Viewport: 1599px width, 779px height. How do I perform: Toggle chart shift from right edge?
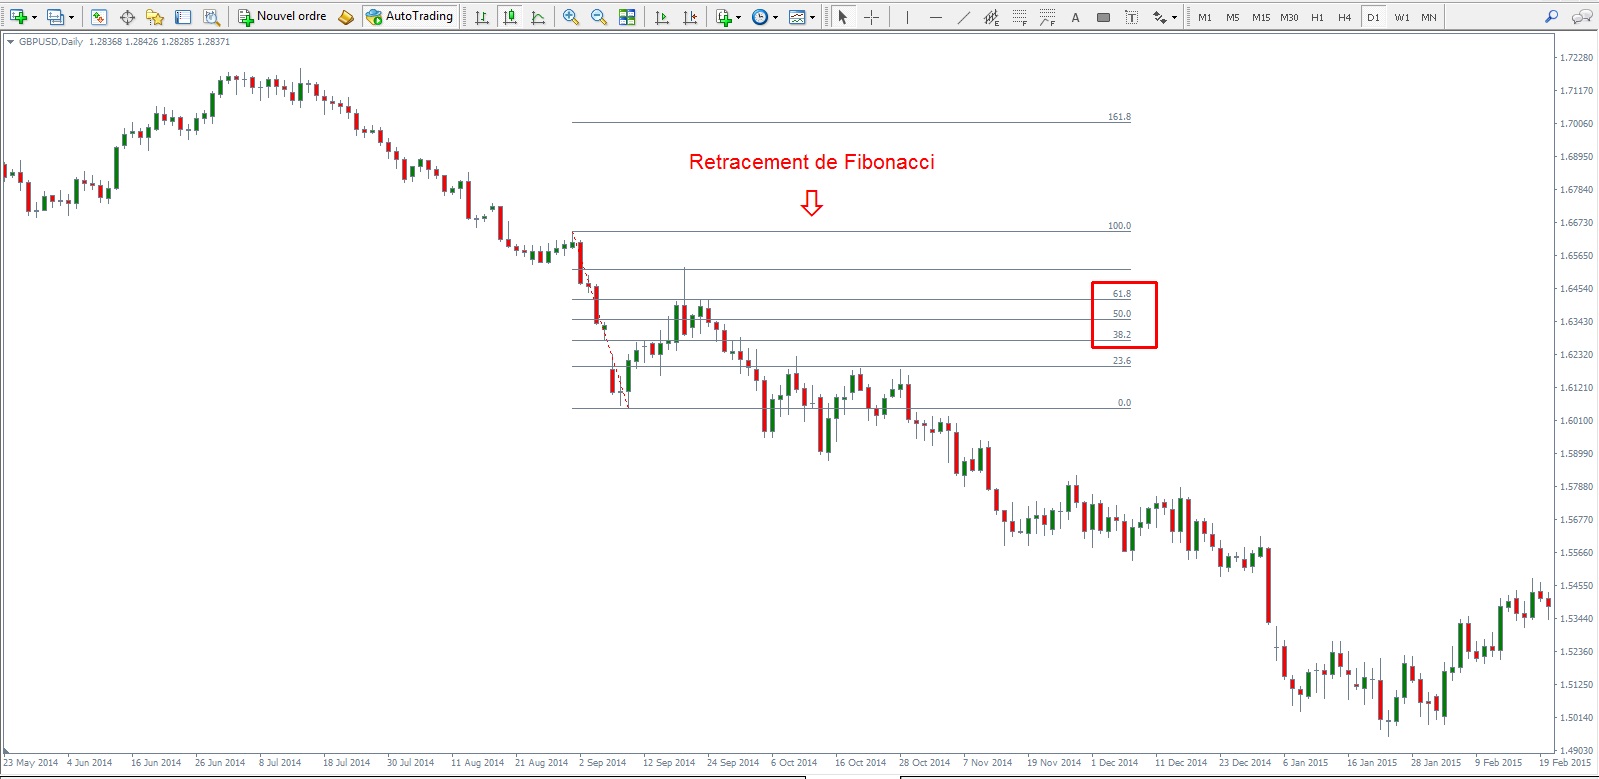click(x=690, y=17)
